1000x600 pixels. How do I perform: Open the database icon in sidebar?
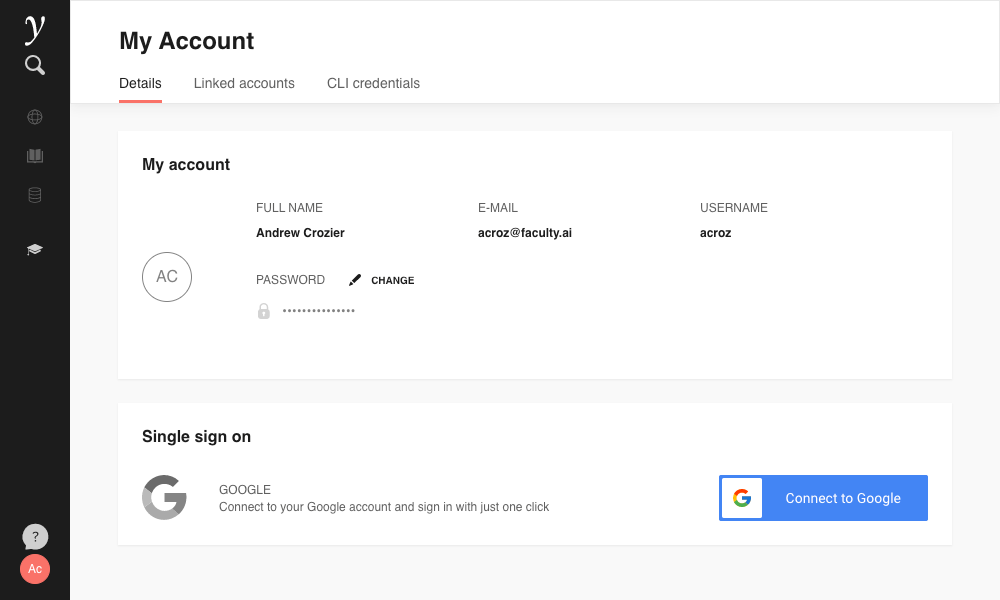(x=35, y=195)
